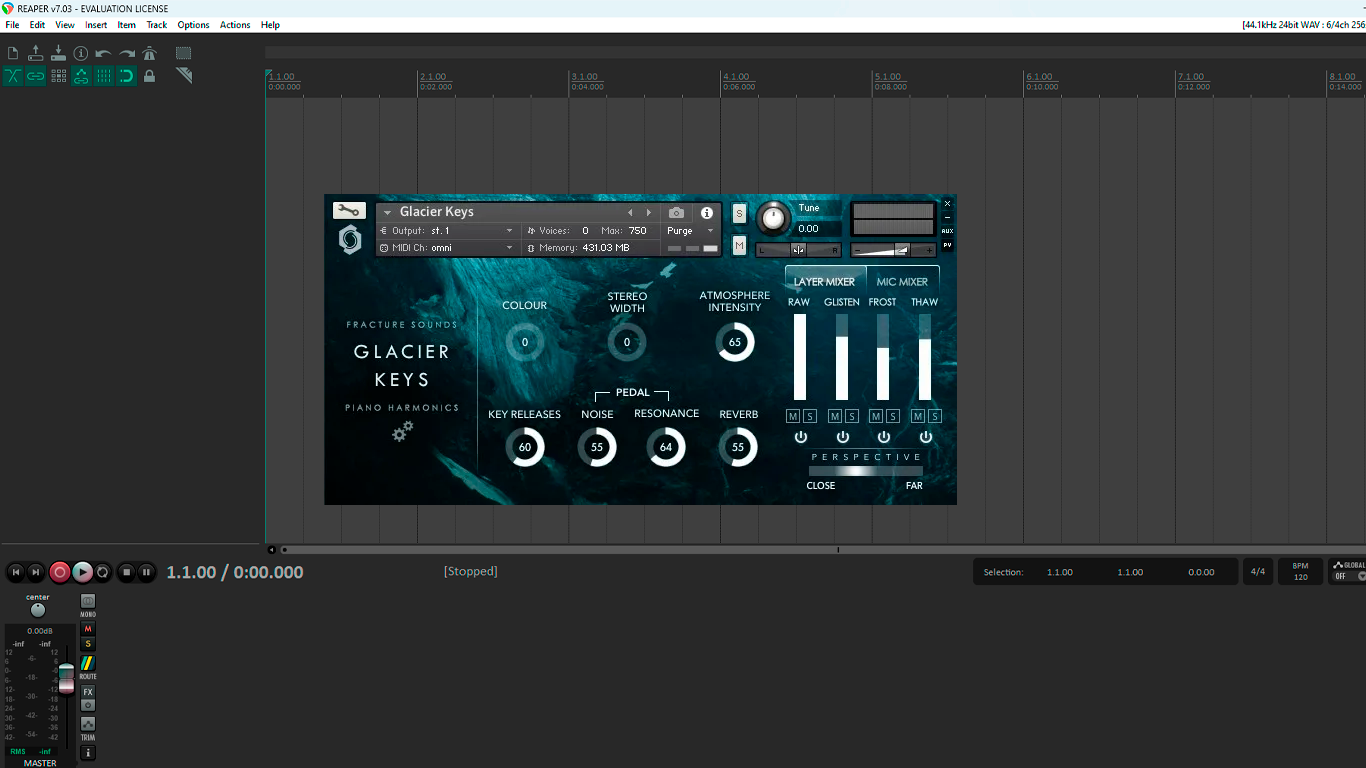Mute the RAW layer
Screen dimensions: 1366x768
pos(793,416)
